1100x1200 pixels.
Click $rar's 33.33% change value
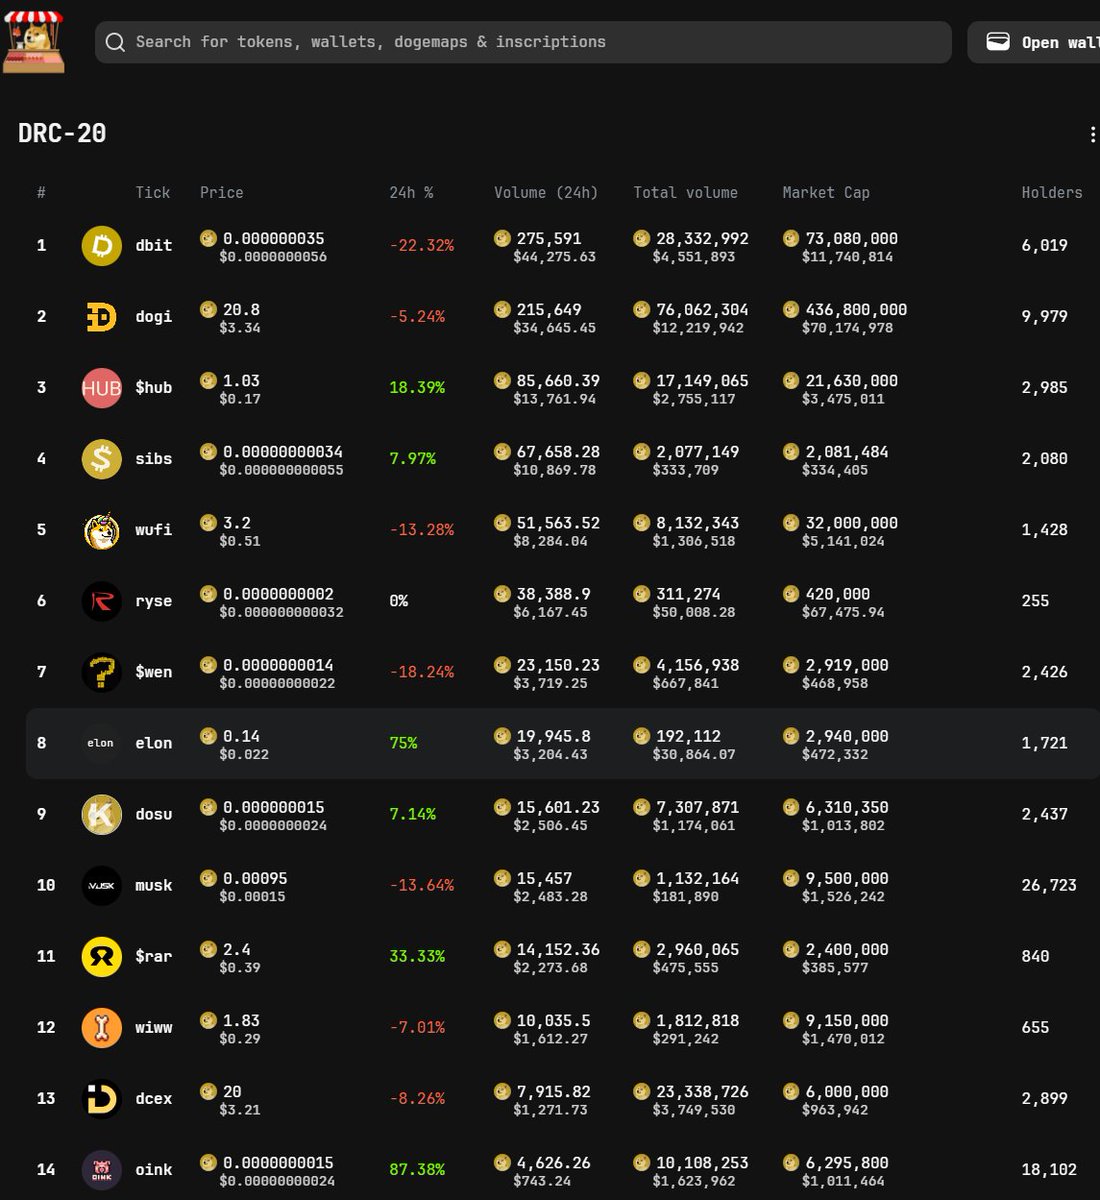click(417, 956)
